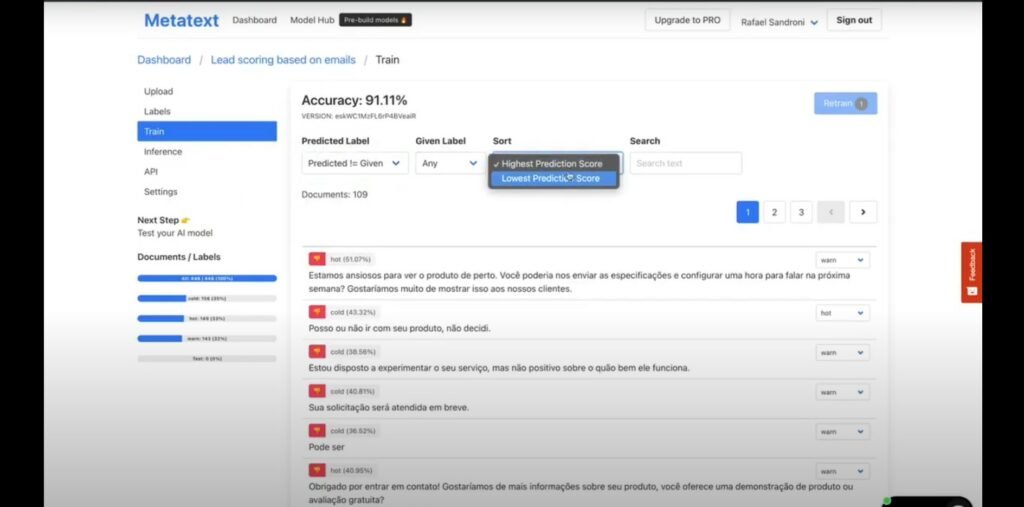This screenshot has height=507, width=1024.
Task: Click the Retrain button
Action: (x=844, y=103)
